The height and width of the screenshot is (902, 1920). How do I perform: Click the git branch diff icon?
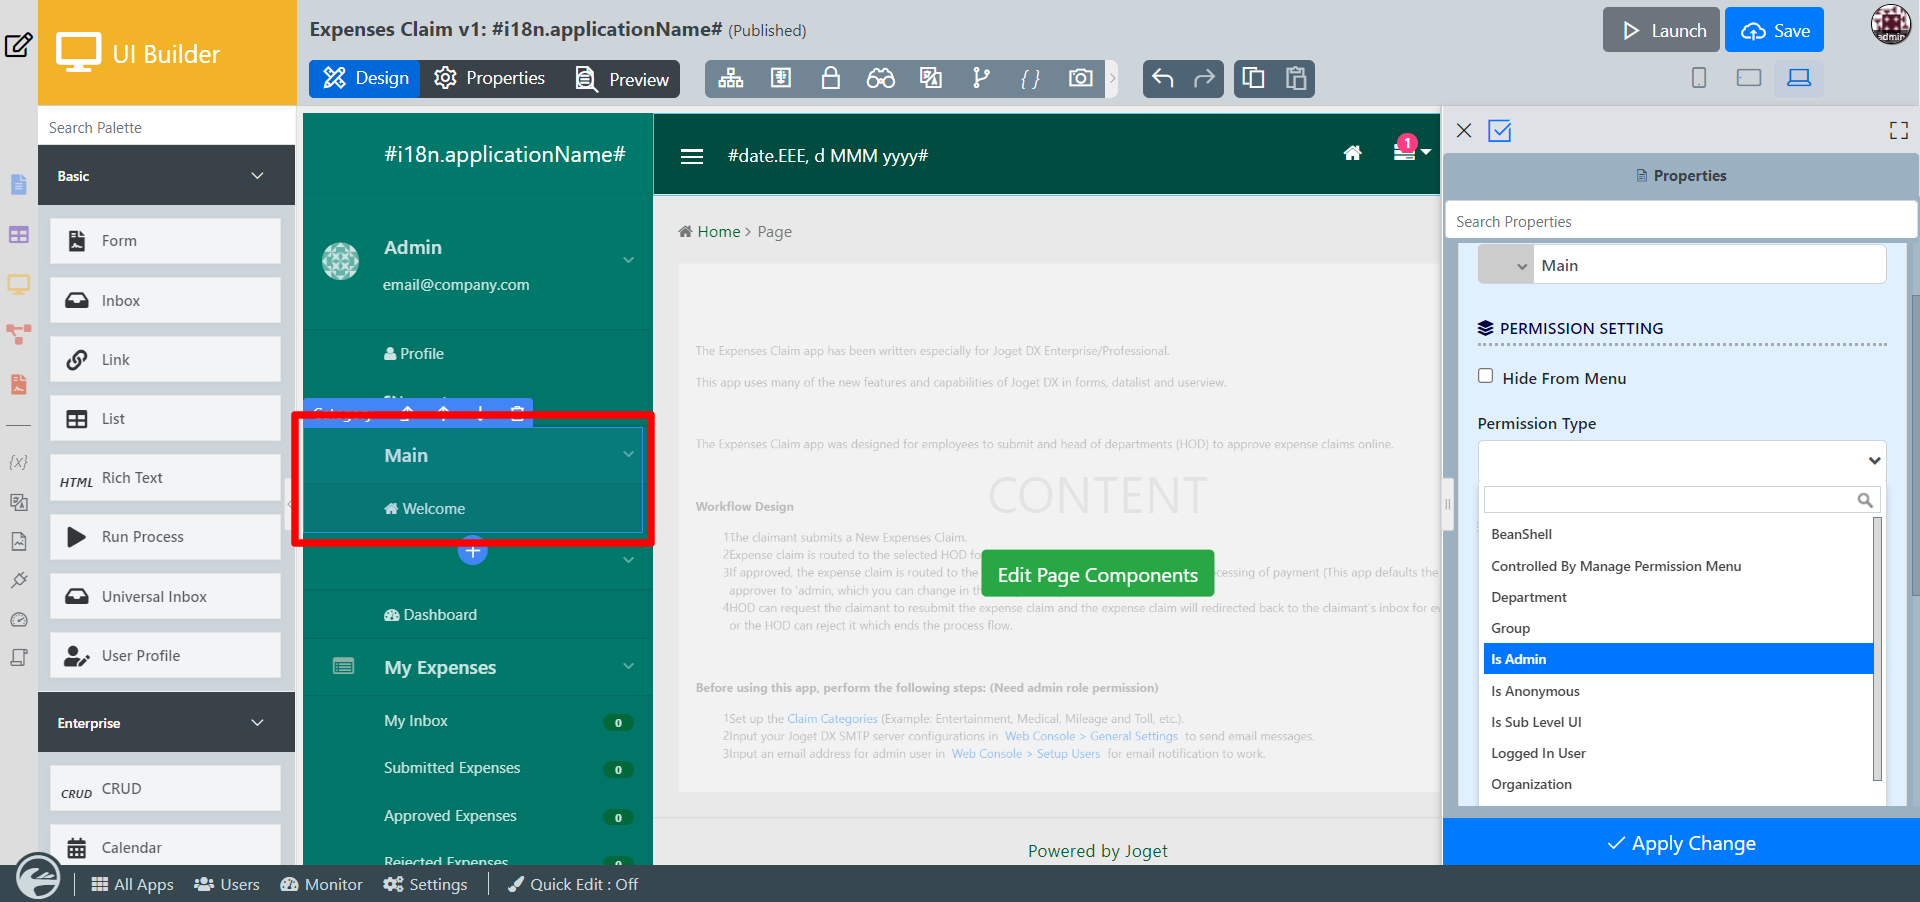pyautogui.click(x=981, y=78)
